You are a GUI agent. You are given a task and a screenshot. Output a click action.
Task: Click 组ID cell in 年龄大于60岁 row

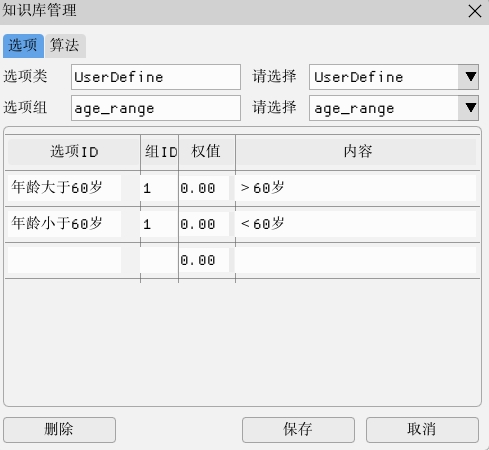coord(159,188)
